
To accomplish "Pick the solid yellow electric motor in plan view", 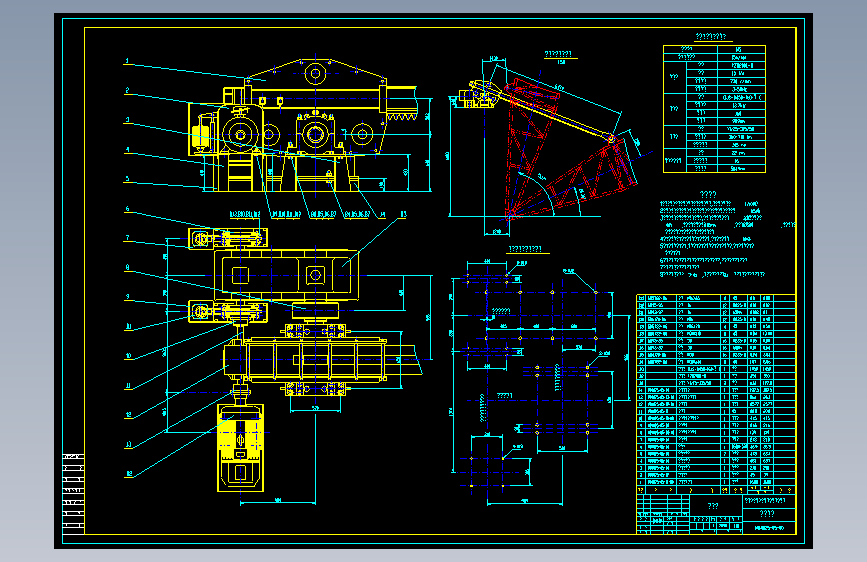I will 241,447.
